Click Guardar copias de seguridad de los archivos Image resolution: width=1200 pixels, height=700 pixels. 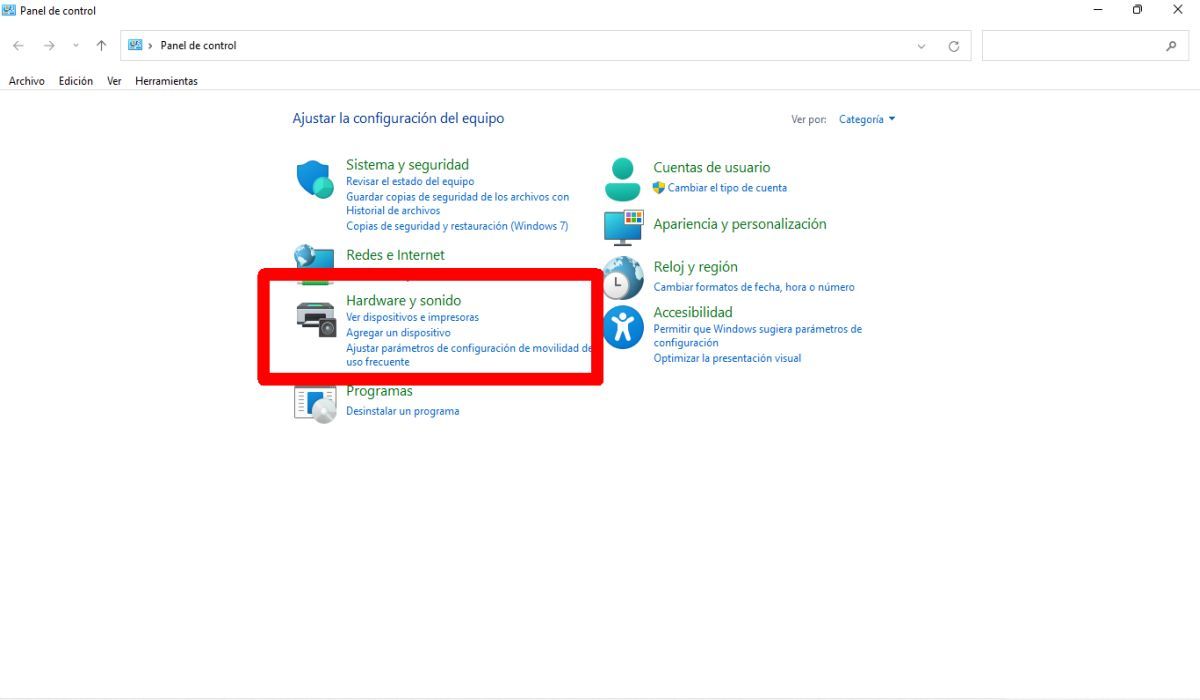coord(457,204)
